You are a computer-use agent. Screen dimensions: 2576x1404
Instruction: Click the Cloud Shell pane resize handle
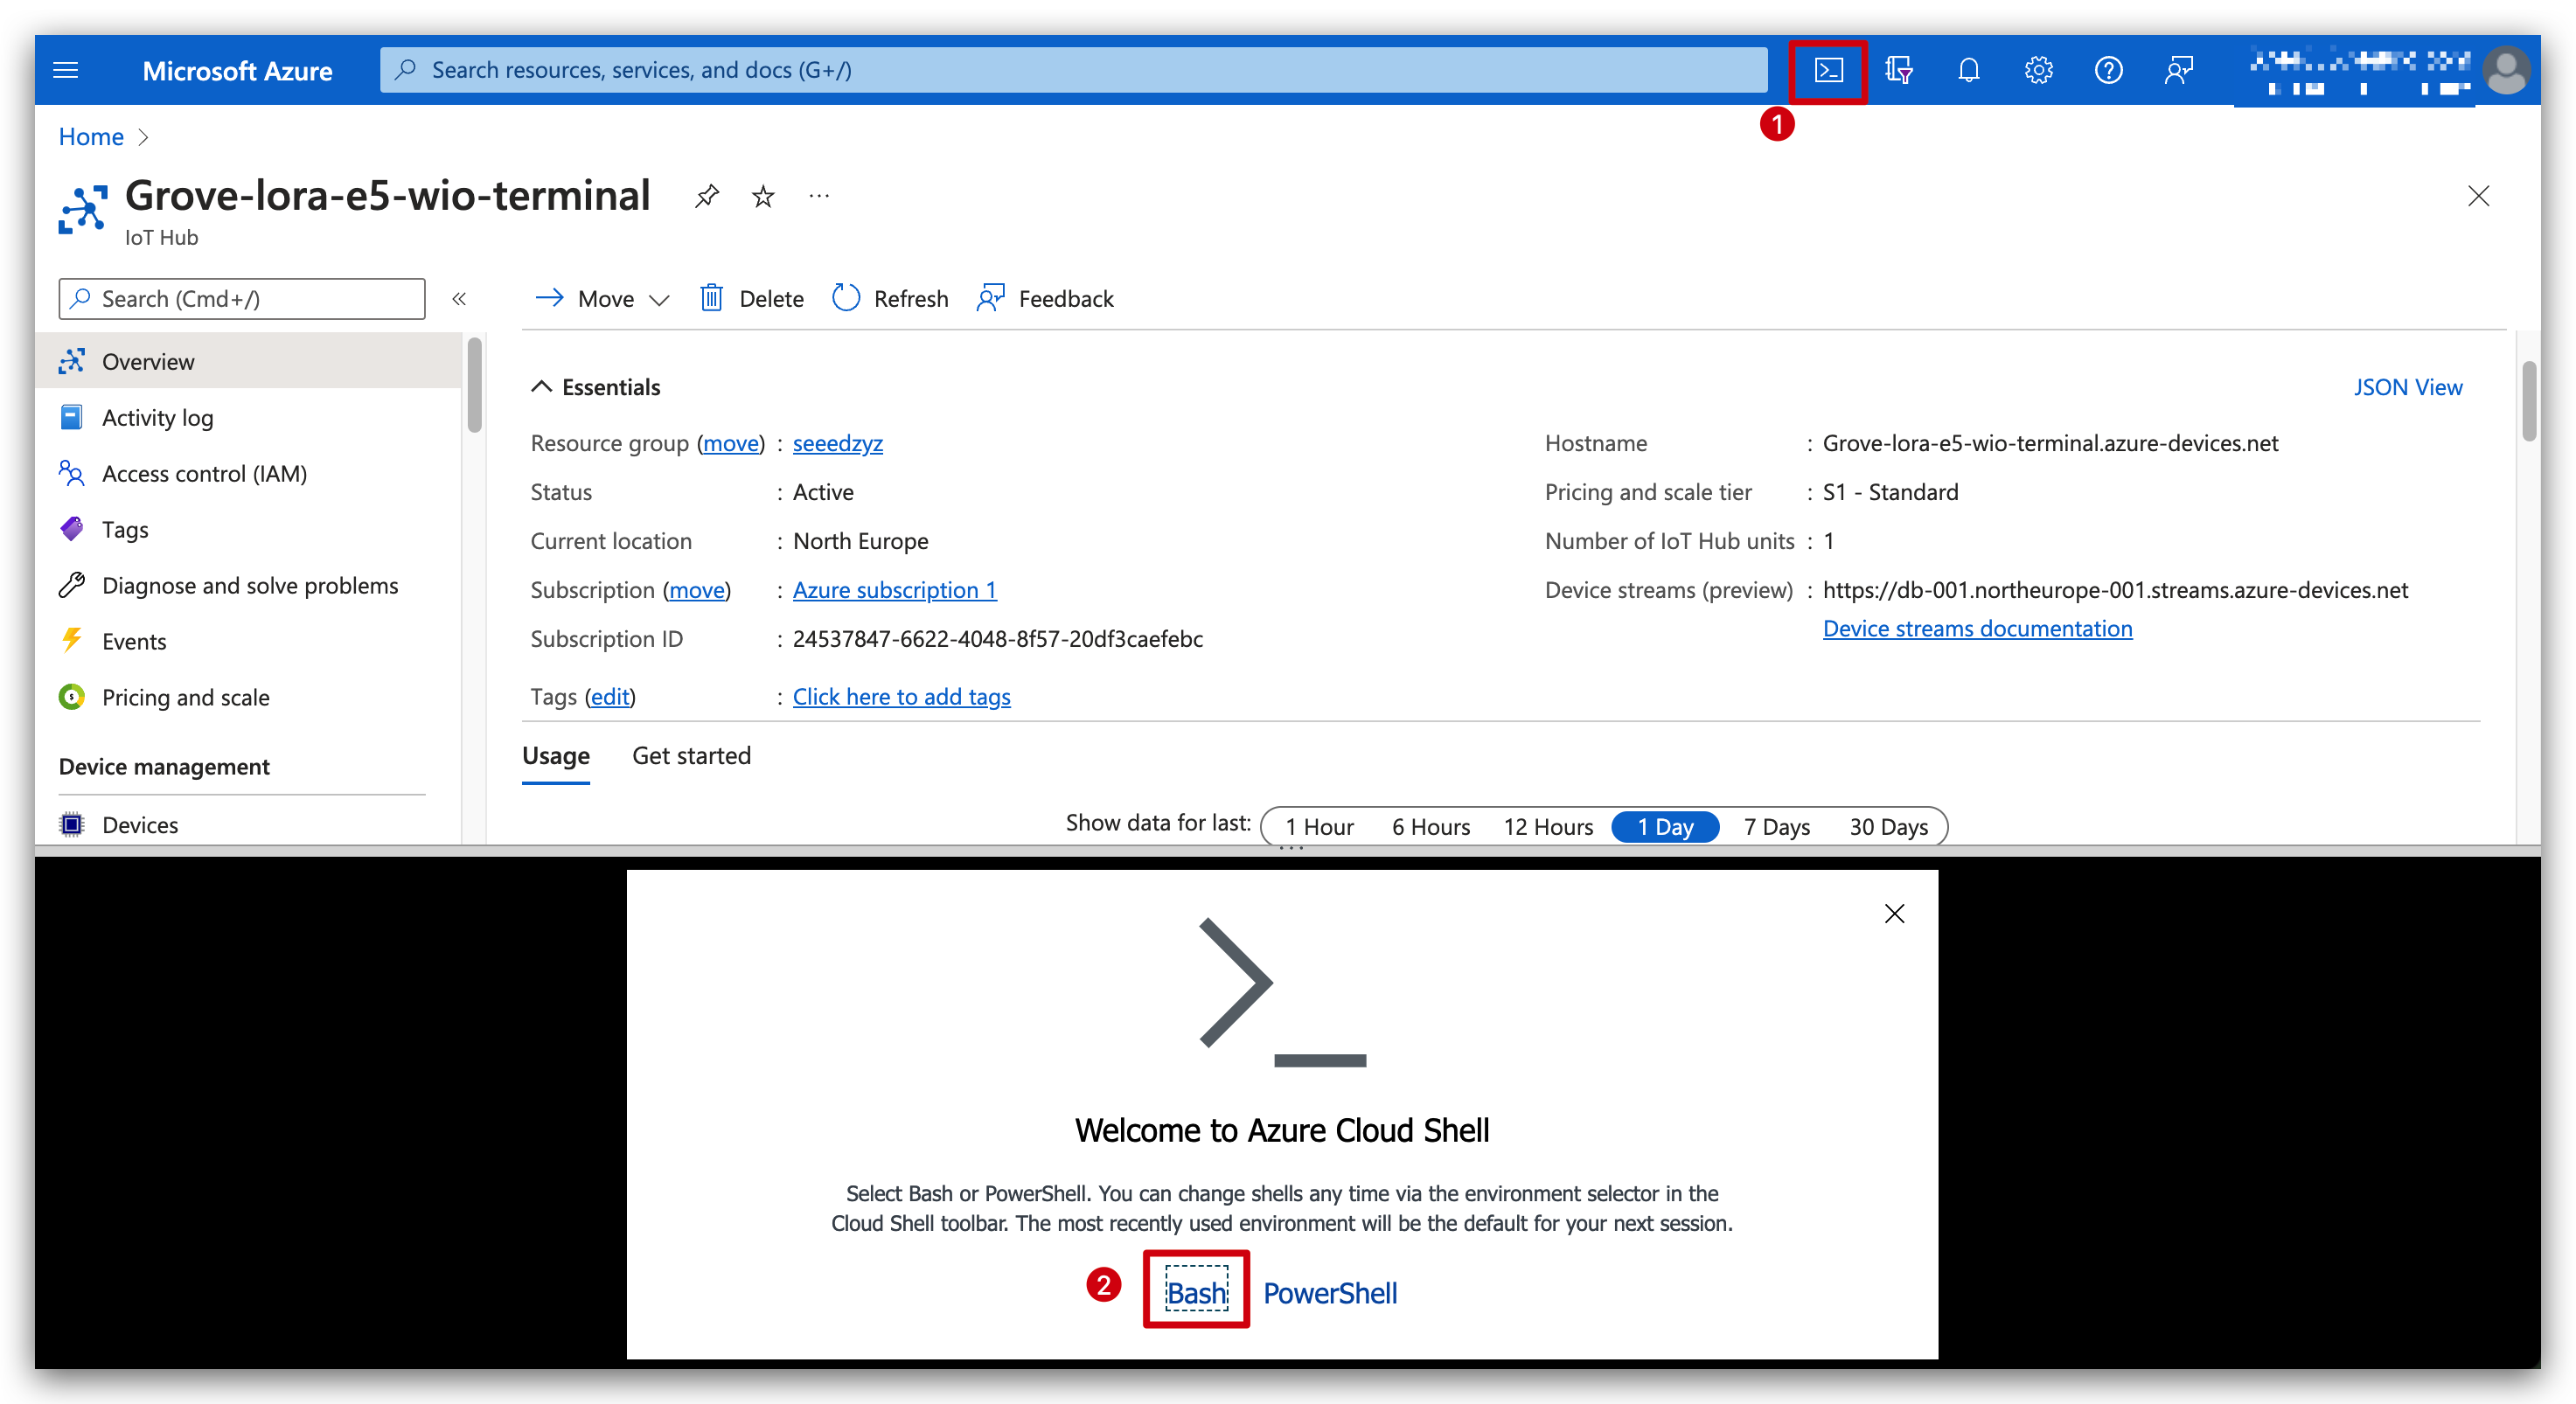1290,849
